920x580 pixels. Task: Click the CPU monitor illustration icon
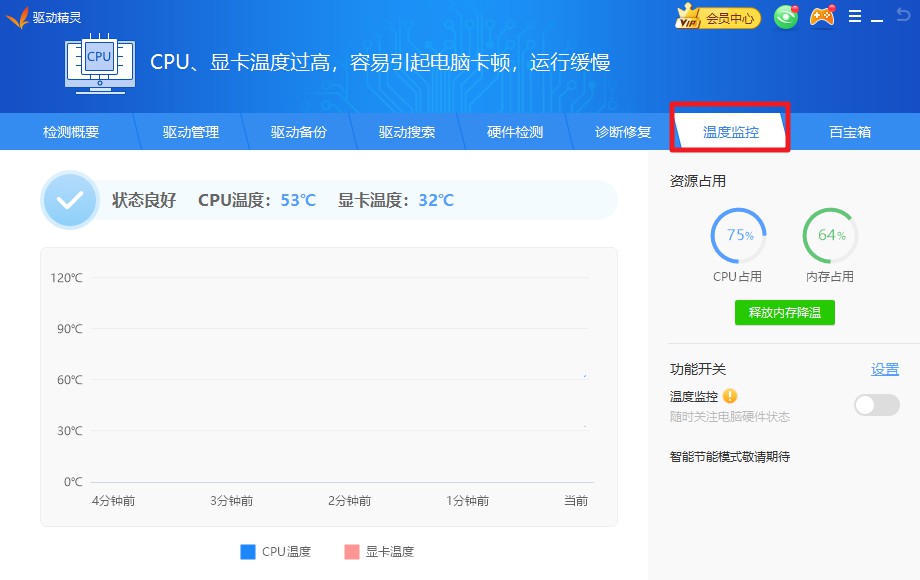(100, 64)
